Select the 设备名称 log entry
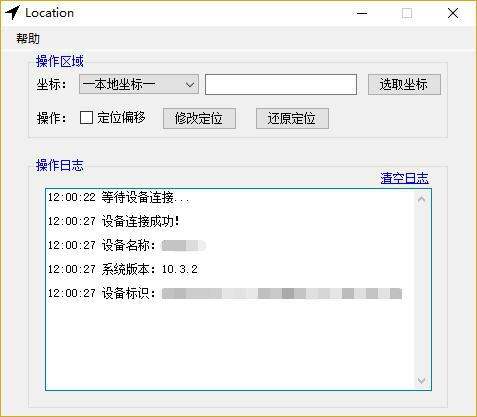This screenshot has height=417, width=477. point(127,245)
